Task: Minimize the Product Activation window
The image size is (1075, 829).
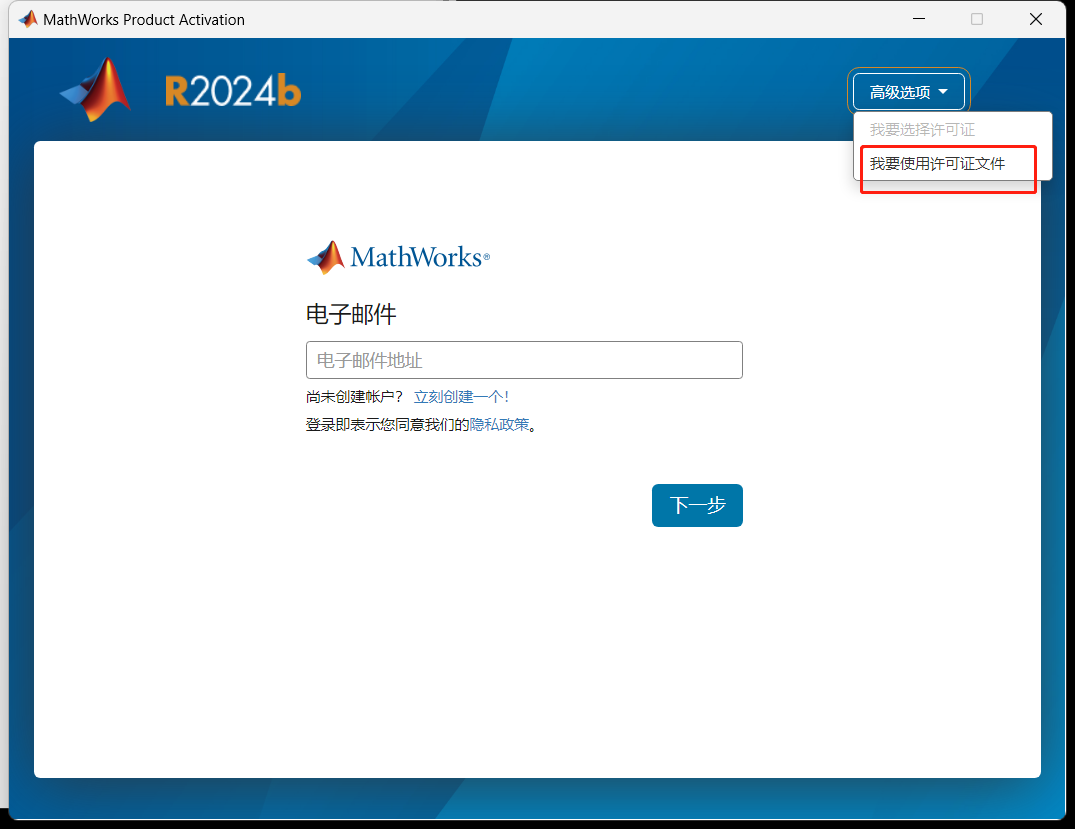Action: [919, 19]
